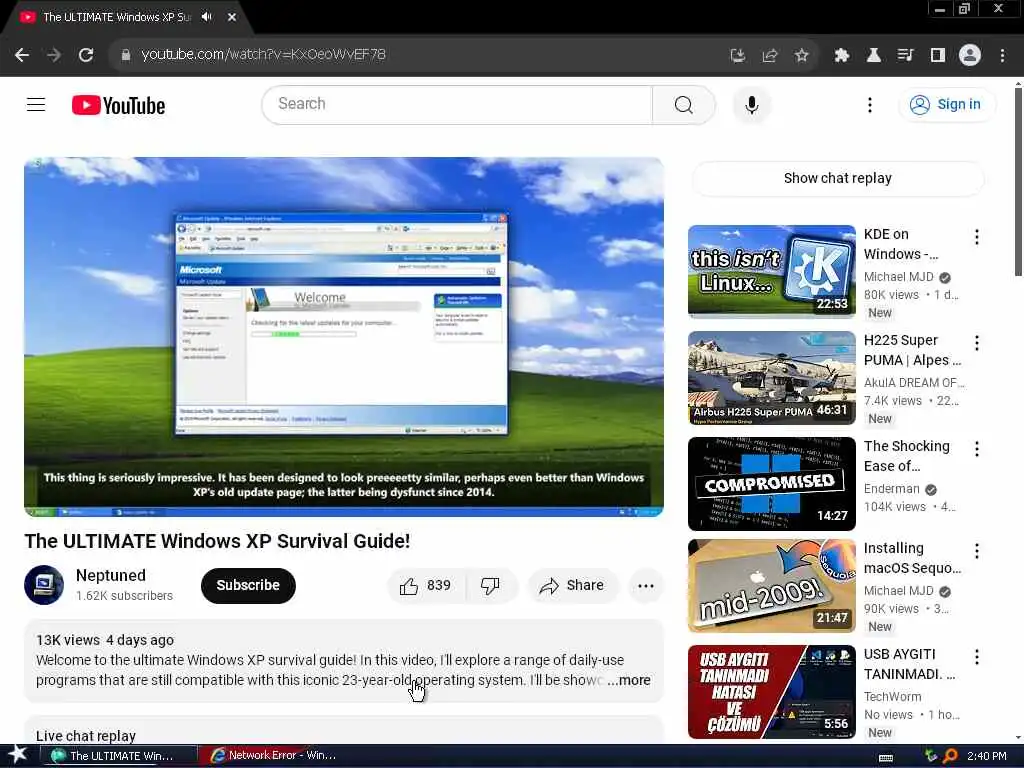Click the page vertical scrollbar thumb
Viewport: 1024px width, 768px height.
click(1018, 182)
